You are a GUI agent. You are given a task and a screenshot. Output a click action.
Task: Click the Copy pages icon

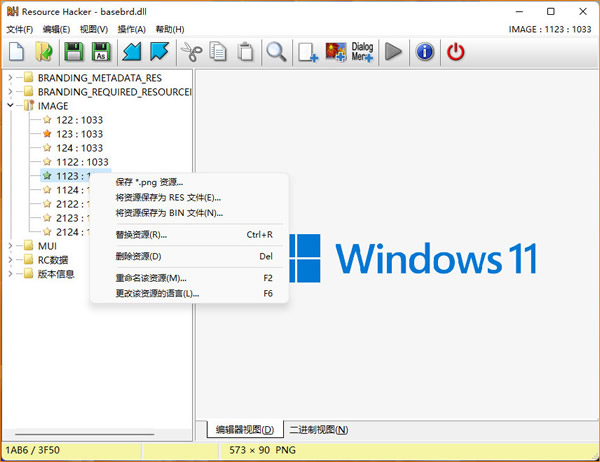(x=218, y=52)
